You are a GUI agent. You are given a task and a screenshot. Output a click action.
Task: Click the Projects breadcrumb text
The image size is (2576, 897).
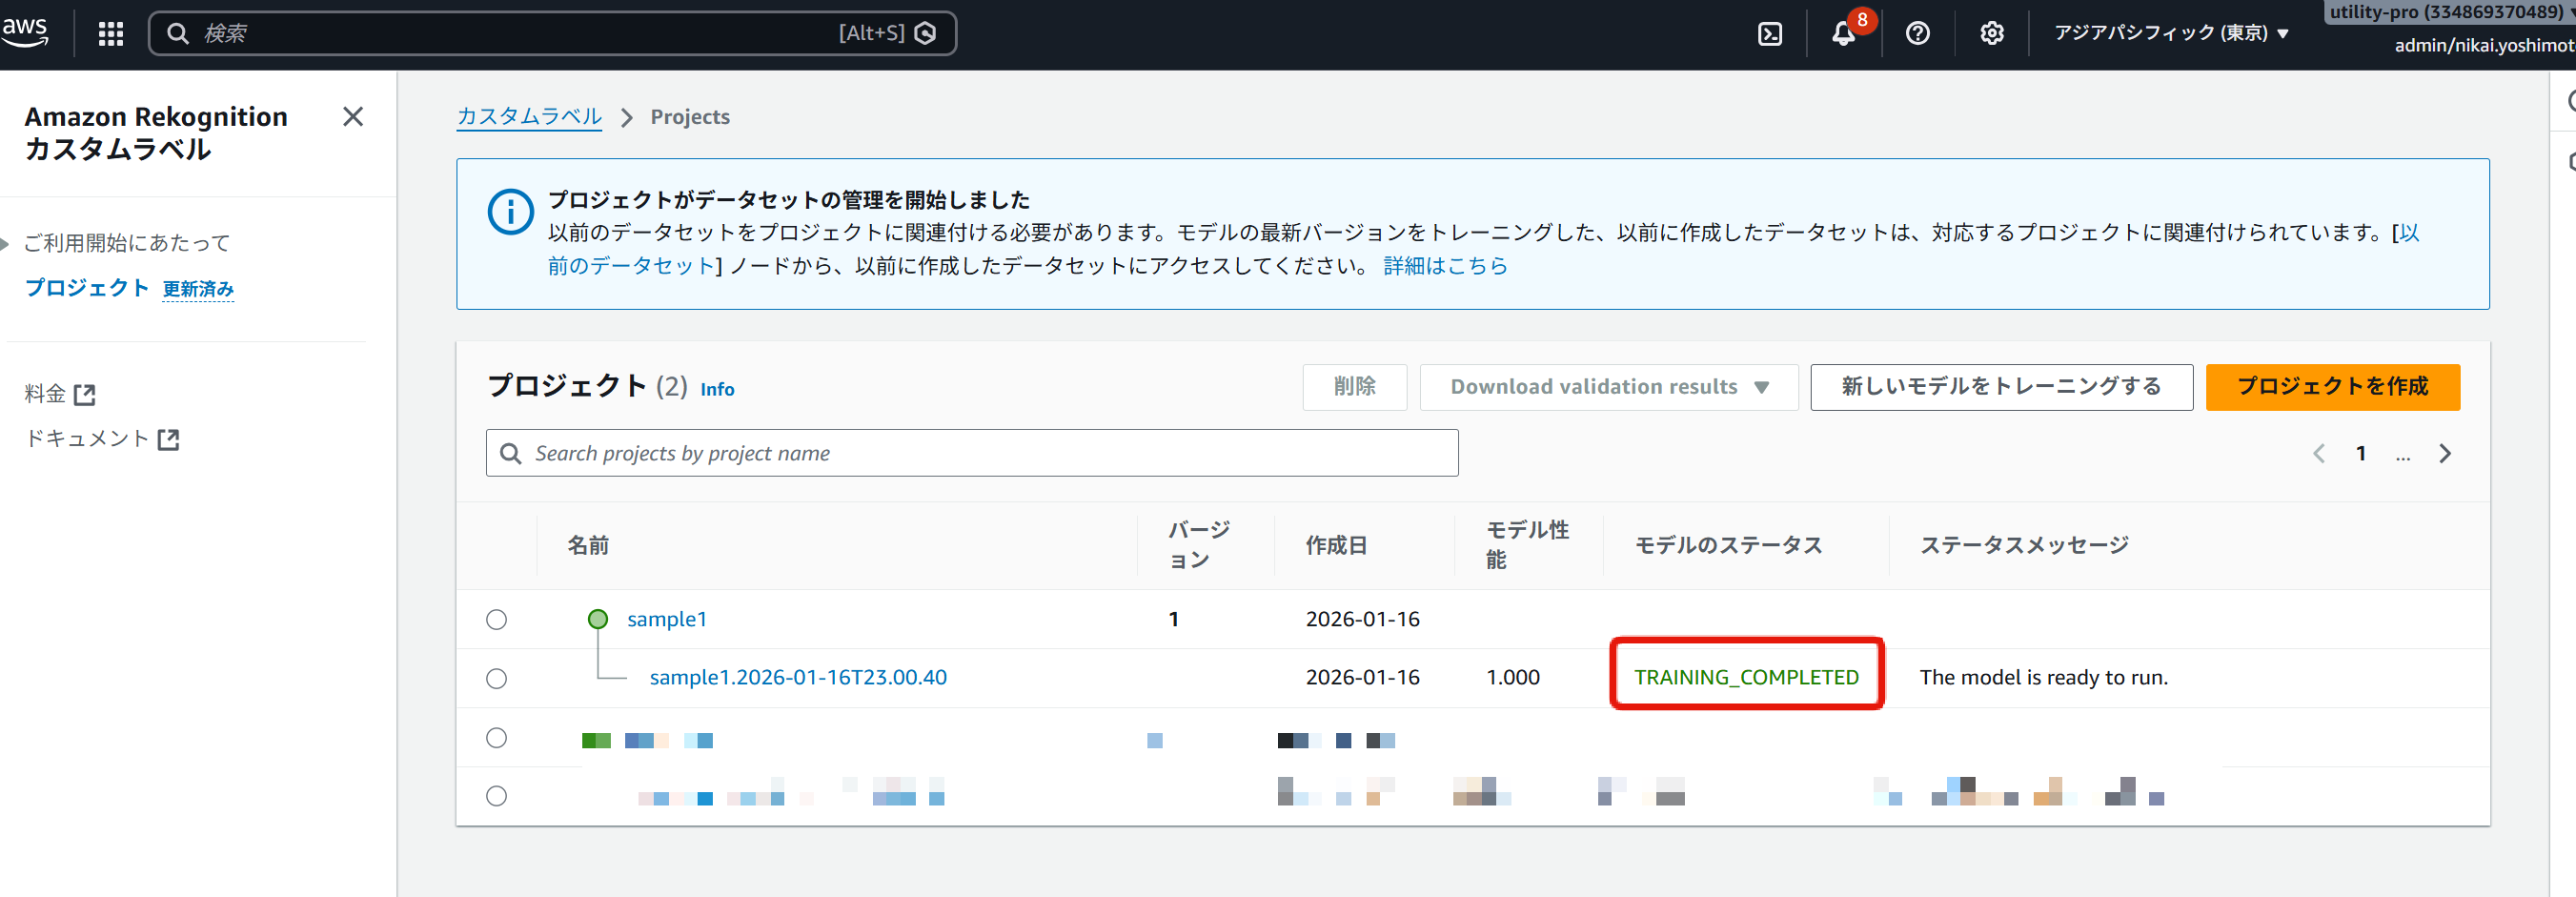pos(690,117)
